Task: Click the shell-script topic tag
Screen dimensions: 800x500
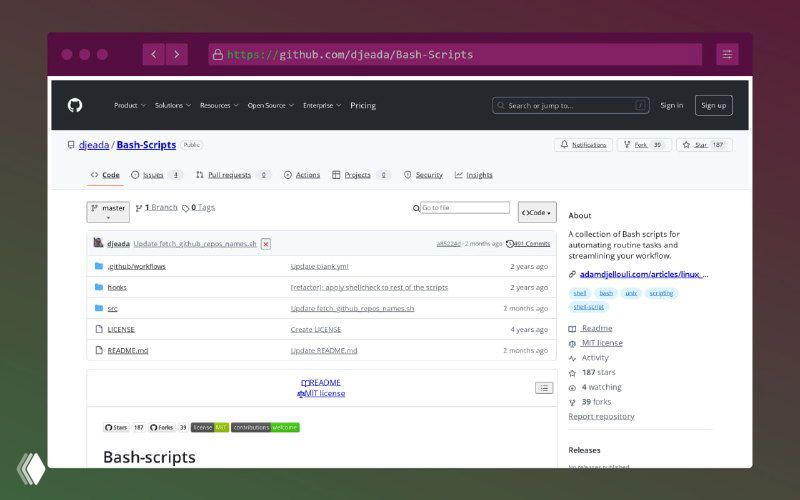Action: coord(588,307)
